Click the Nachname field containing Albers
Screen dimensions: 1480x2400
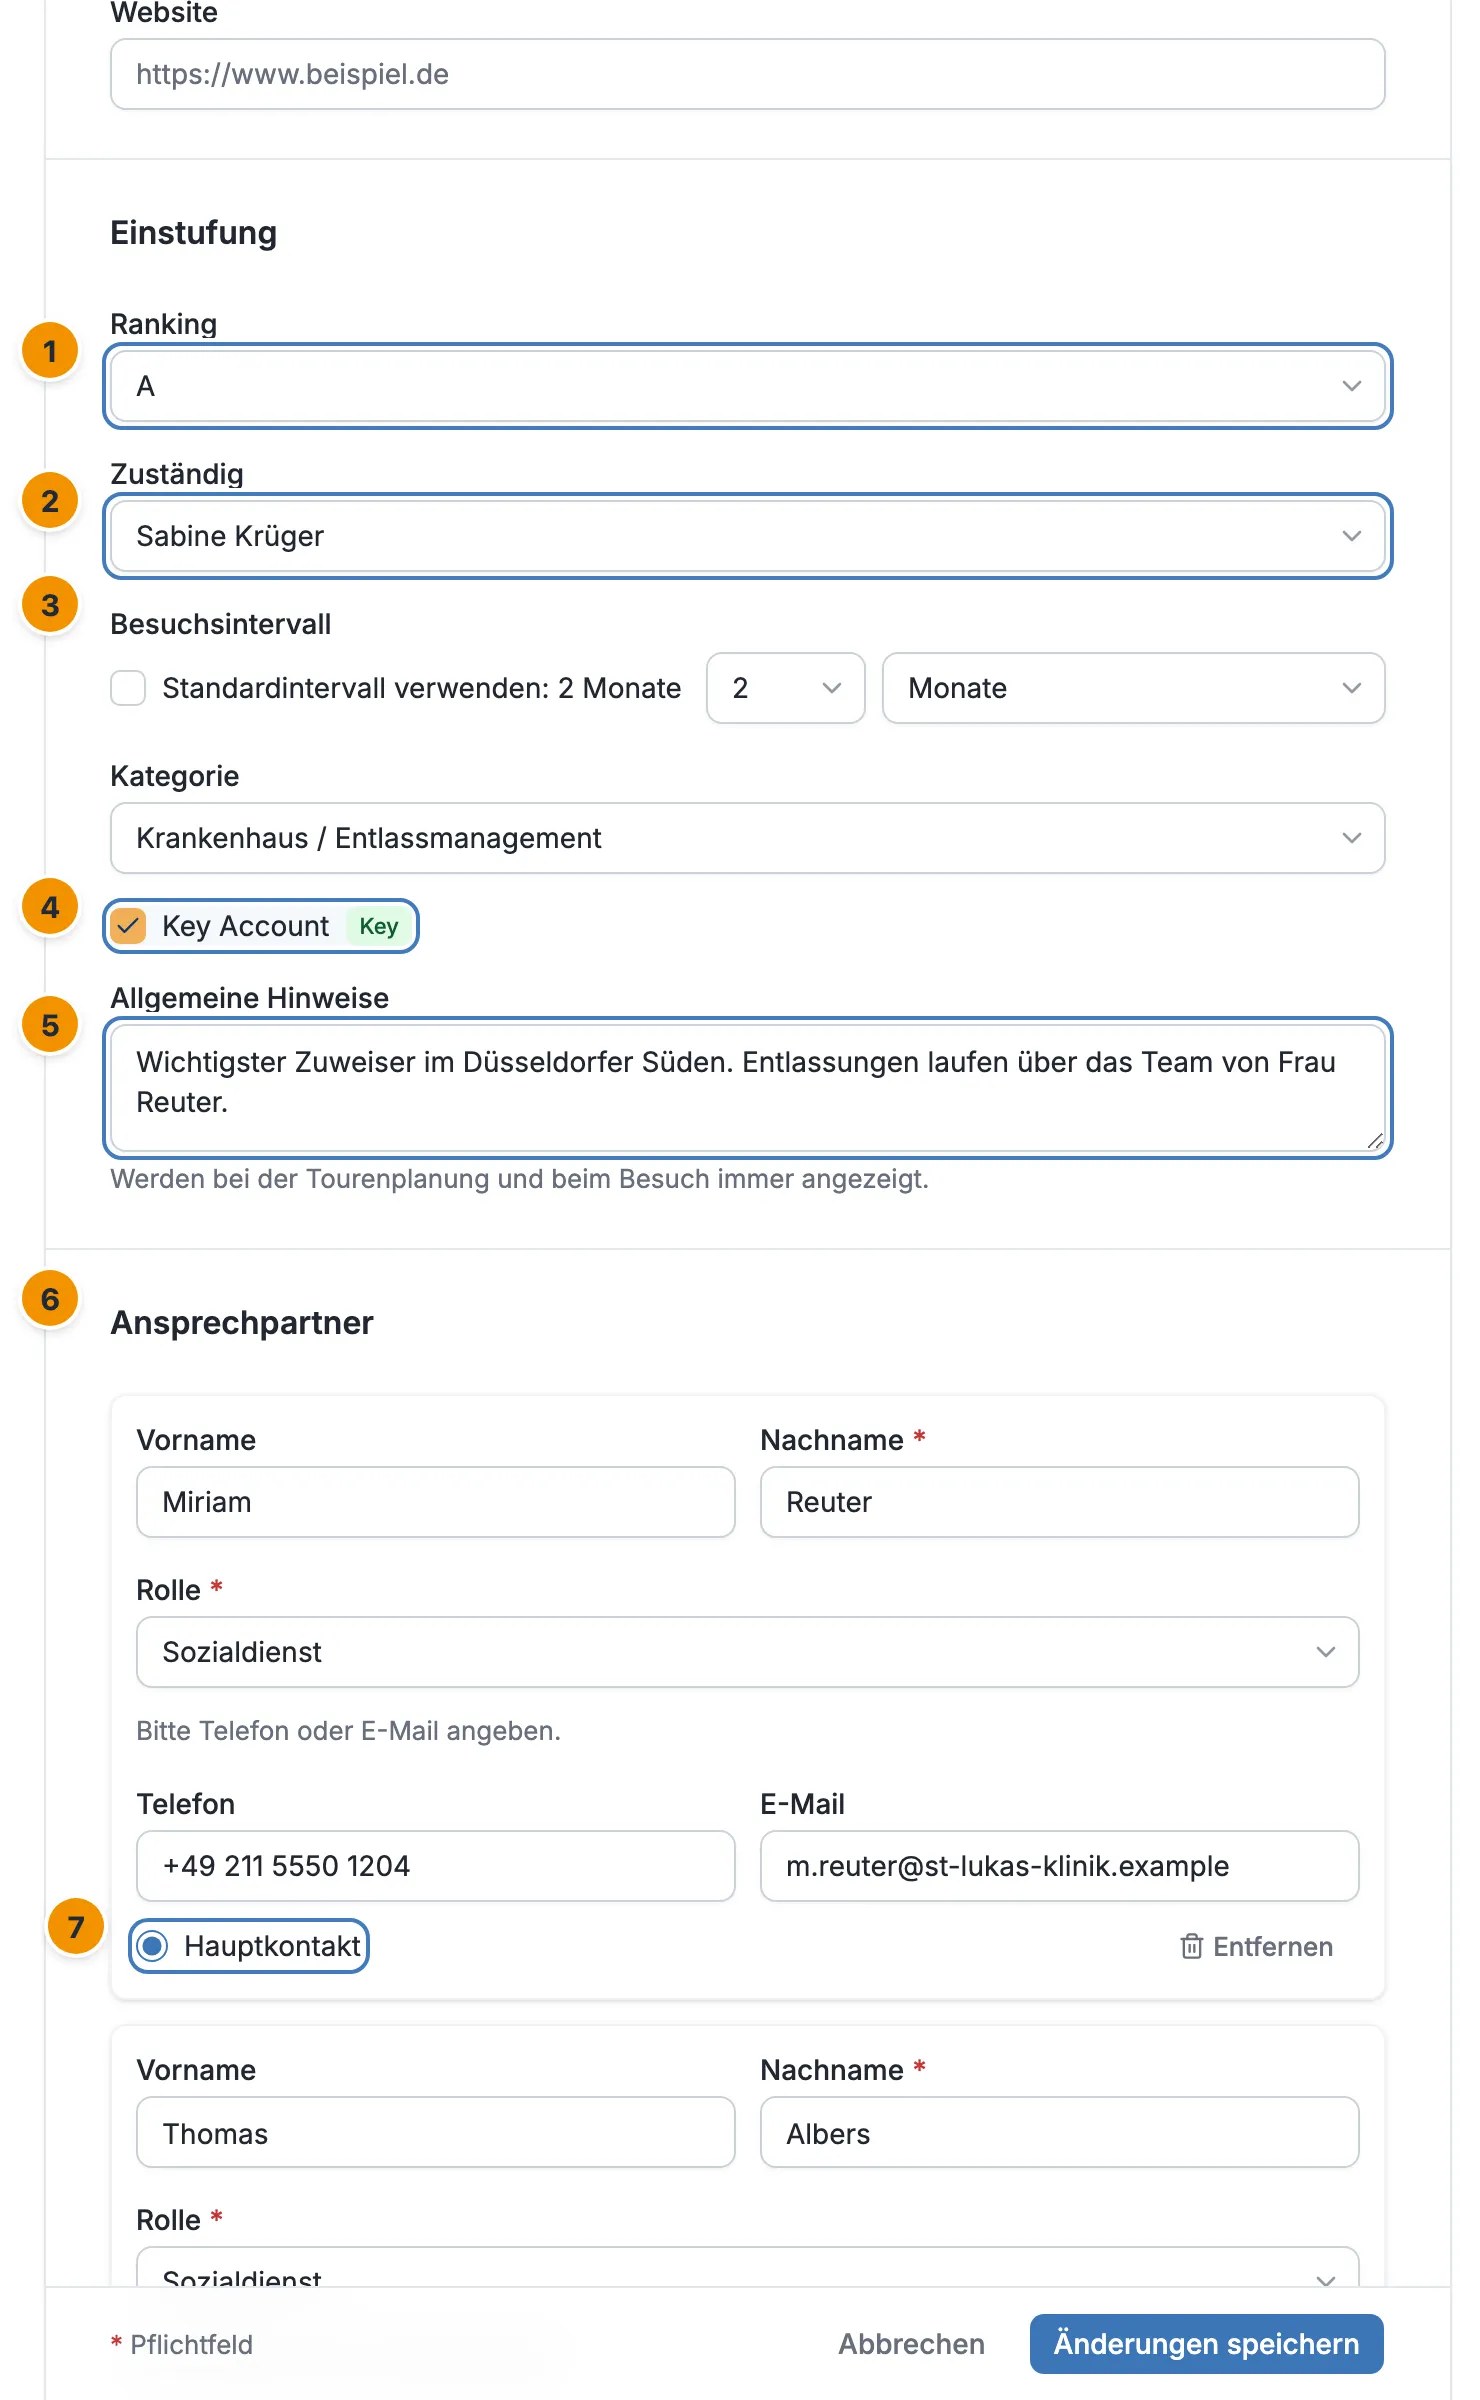[1060, 2132]
